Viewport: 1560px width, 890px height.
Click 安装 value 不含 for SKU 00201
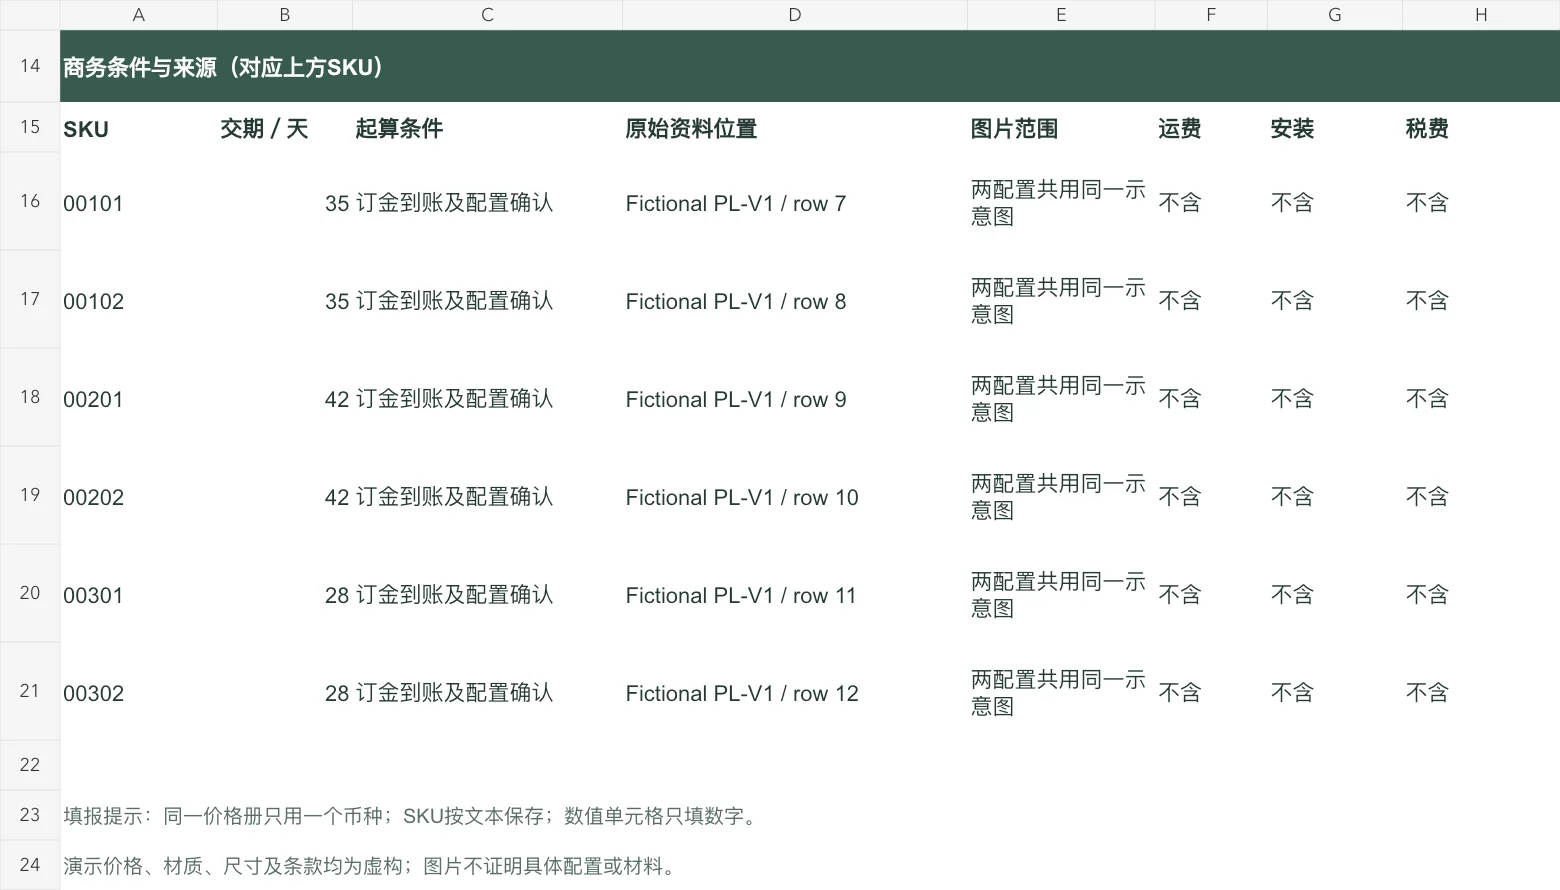coord(1334,398)
